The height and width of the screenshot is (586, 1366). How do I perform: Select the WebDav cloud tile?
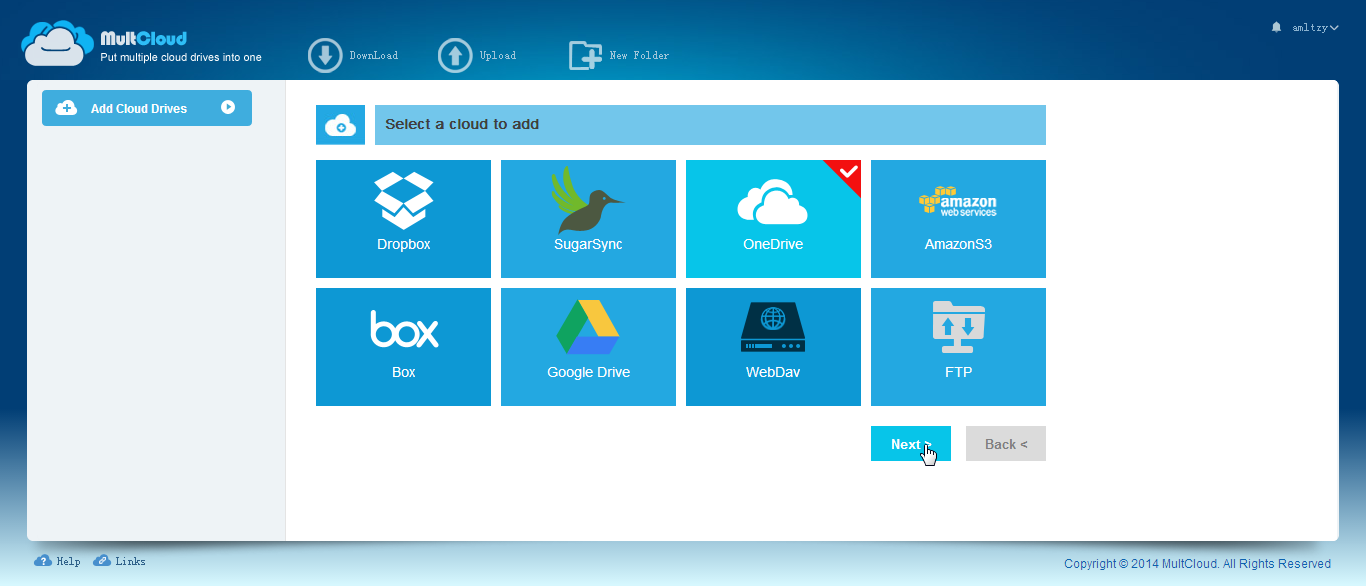tap(773, 347)
